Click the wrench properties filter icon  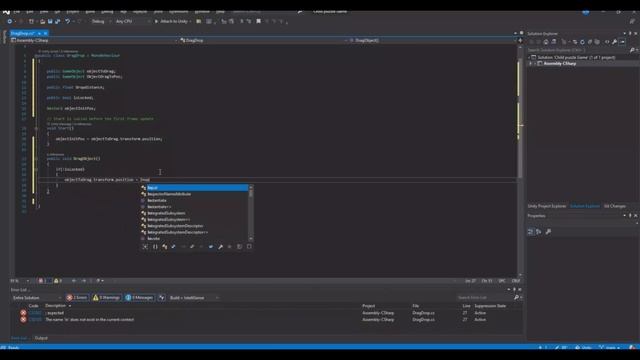[x=220, y=247]
